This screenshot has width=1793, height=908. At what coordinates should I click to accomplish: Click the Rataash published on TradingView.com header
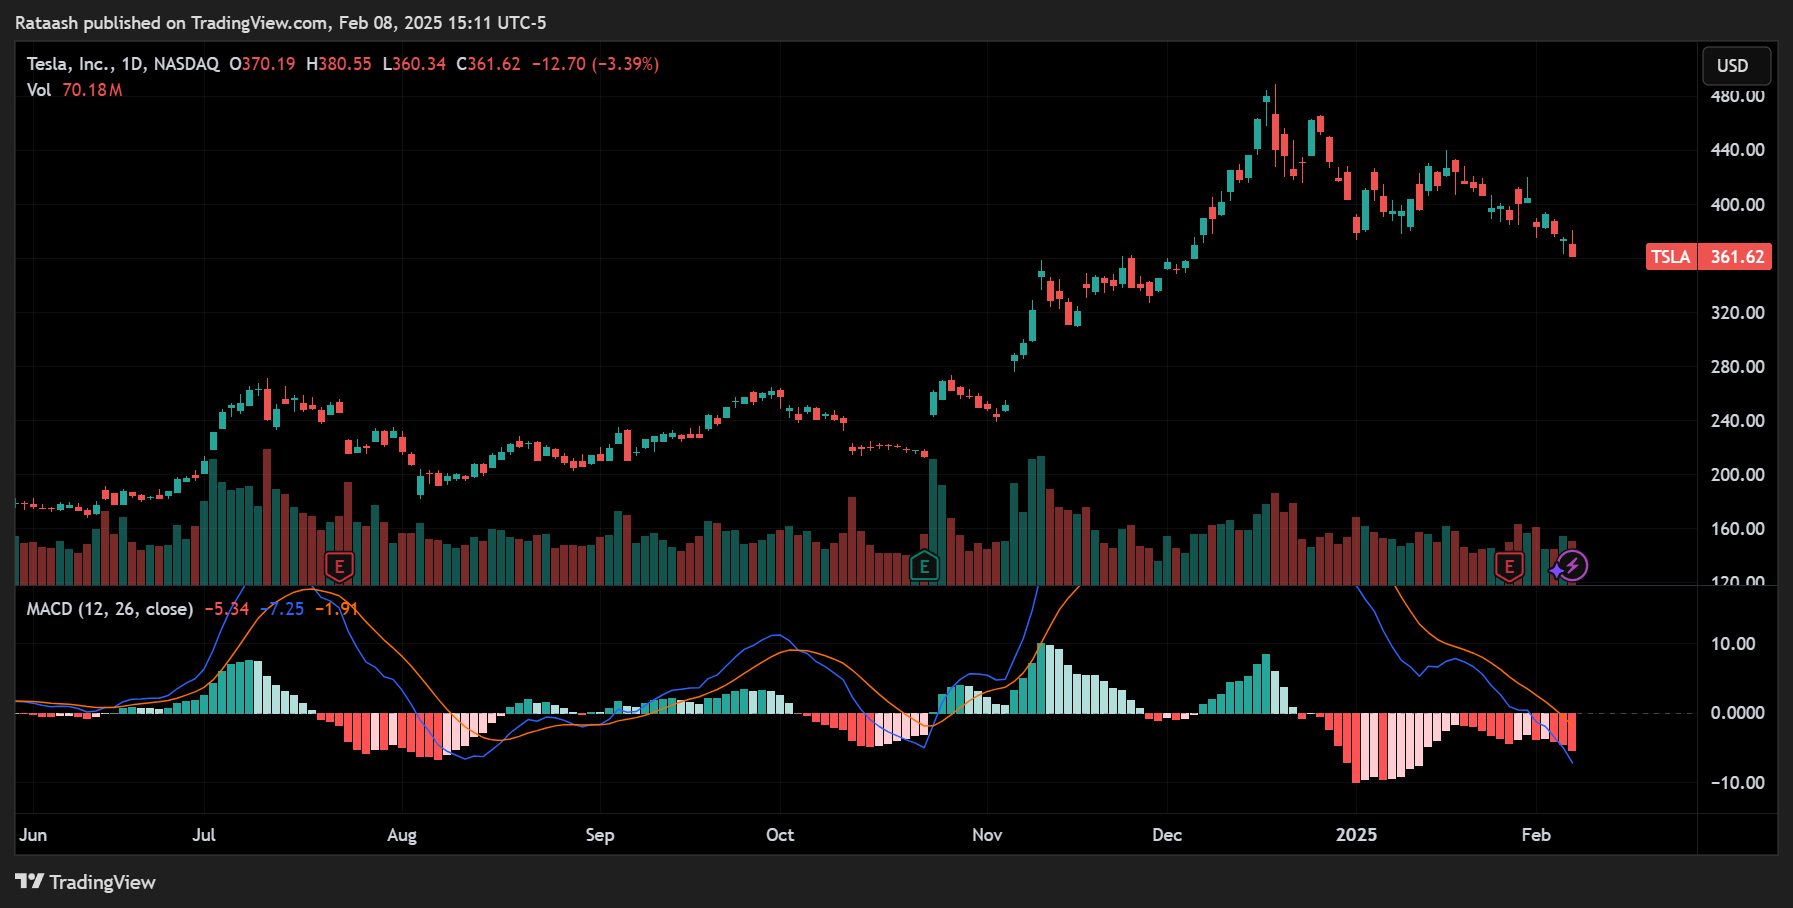(x=281, y=23)
